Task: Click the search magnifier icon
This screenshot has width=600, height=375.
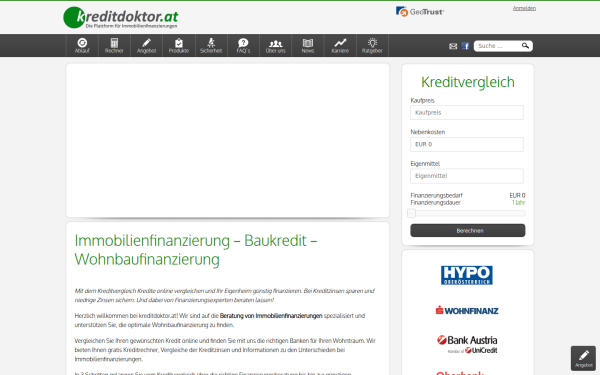Action: pos(525,46)
